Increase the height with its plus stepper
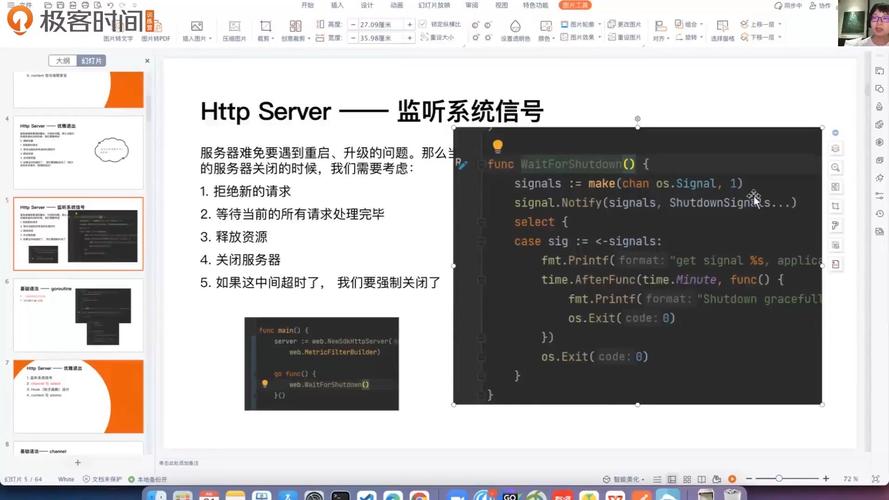This screenshot has height=500, width=889. pos(409,24)
